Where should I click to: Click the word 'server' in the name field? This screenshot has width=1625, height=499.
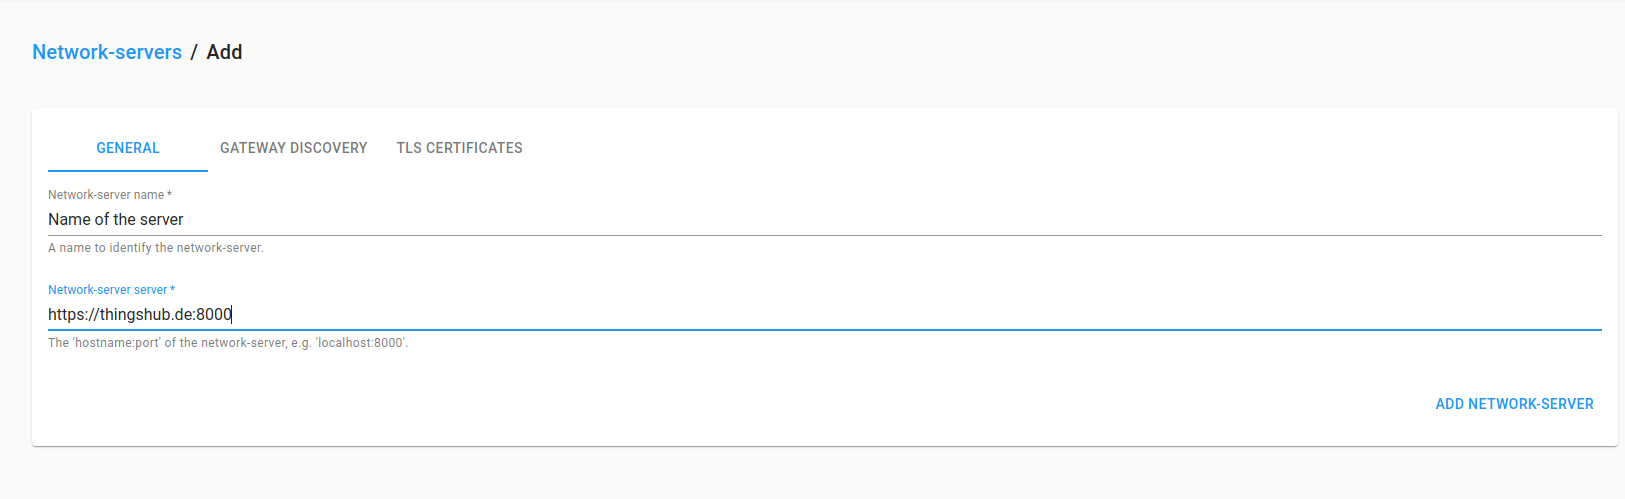(x=162, y=219)
